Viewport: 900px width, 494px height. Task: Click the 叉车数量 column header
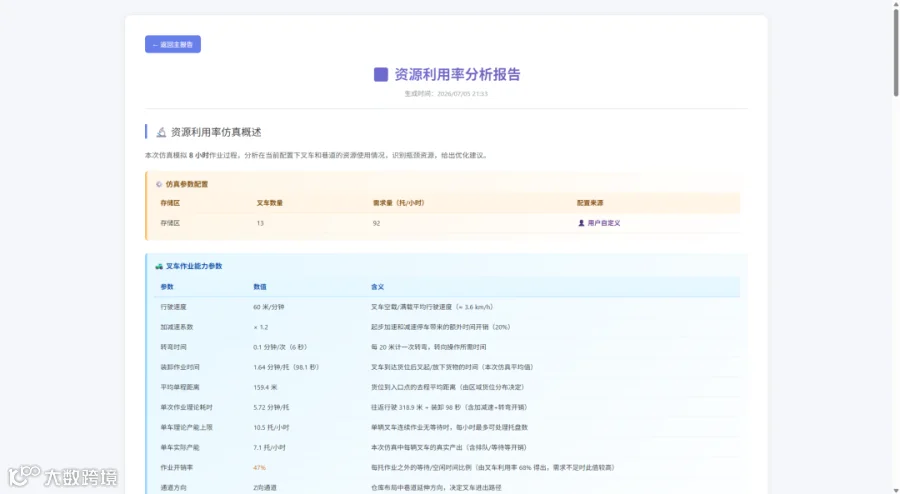[270, 203]
